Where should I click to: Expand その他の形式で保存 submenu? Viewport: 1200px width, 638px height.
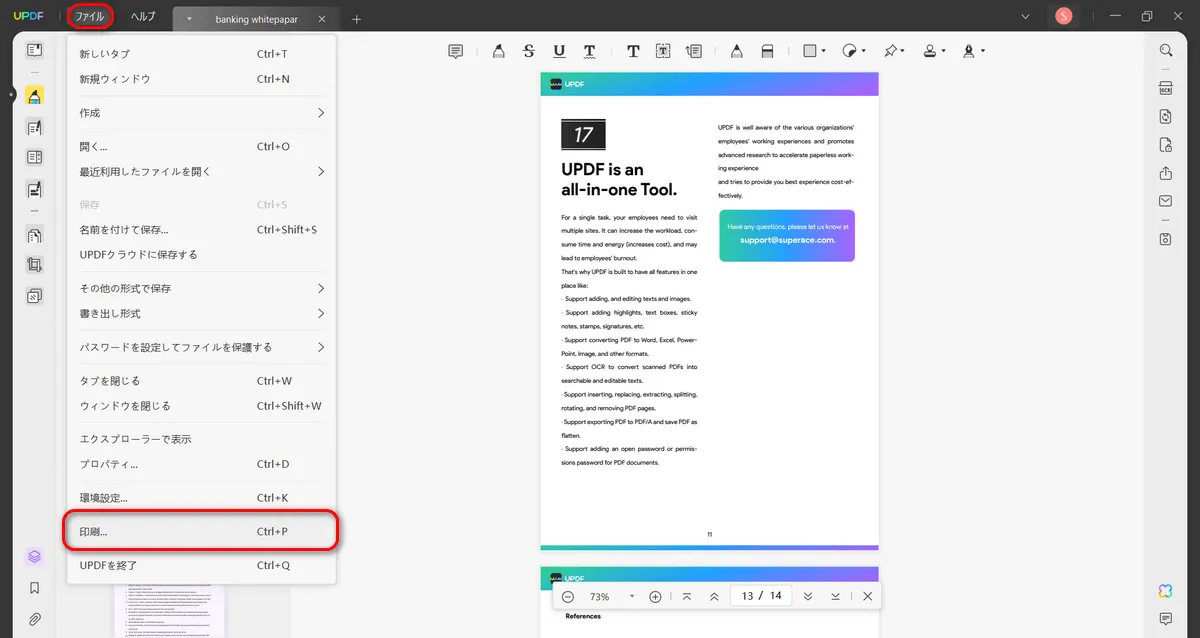(202, 288)
